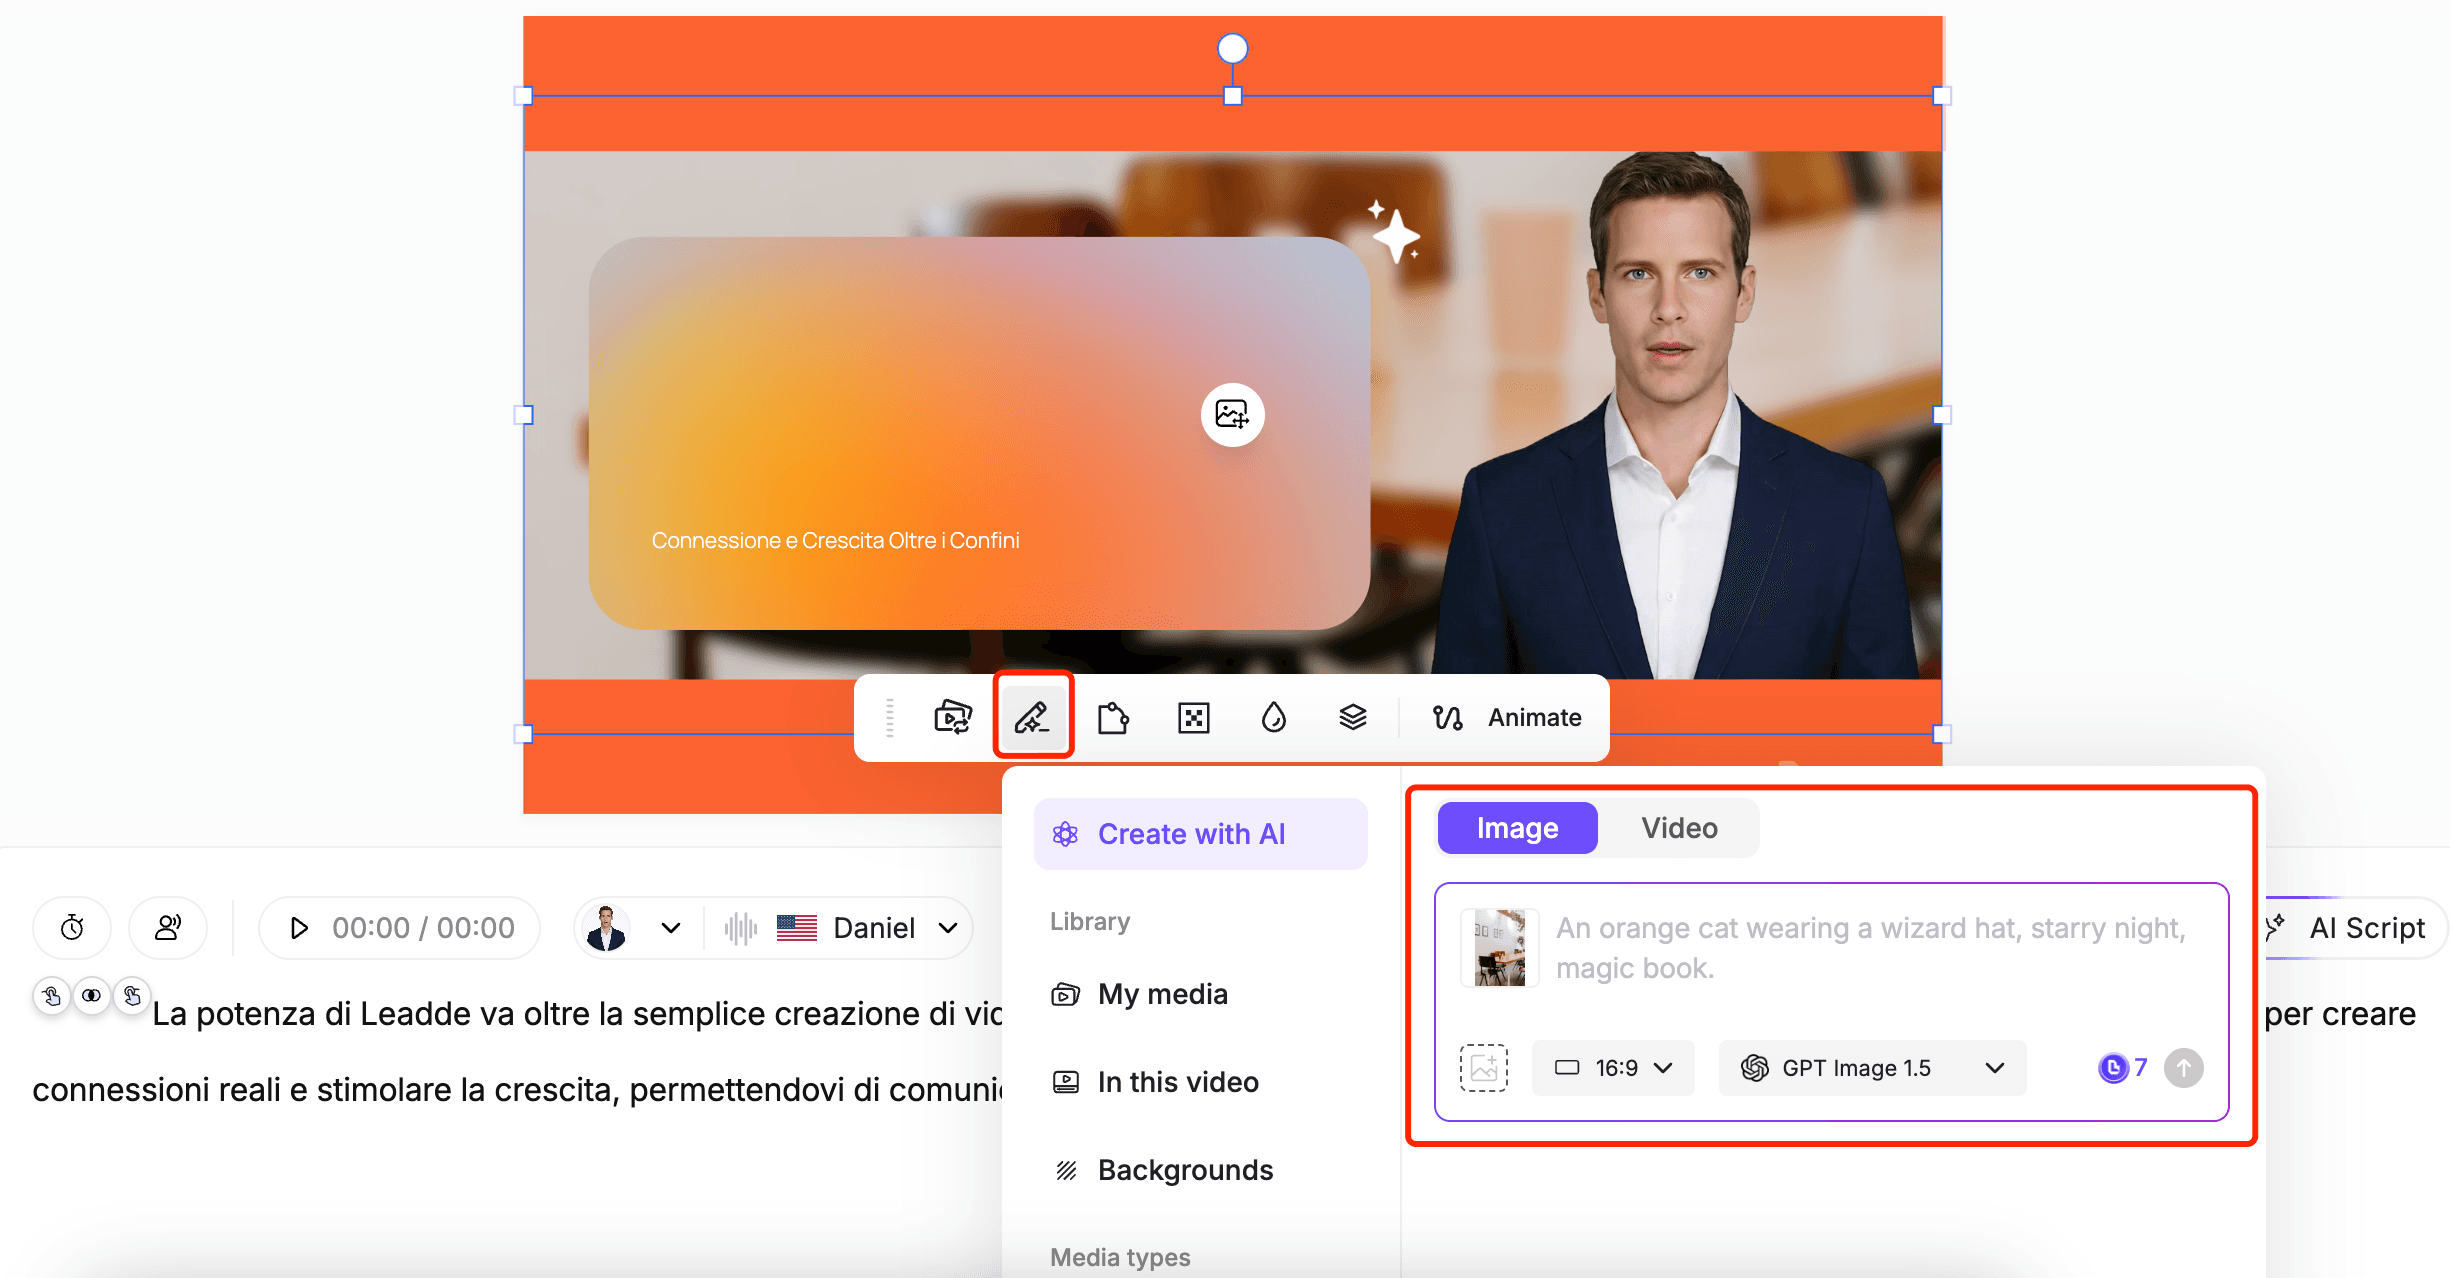Click the crop/fit frame icon in toolbar
The height and width of the screenshot is (1278, 2450).
tap(1193, 717)
